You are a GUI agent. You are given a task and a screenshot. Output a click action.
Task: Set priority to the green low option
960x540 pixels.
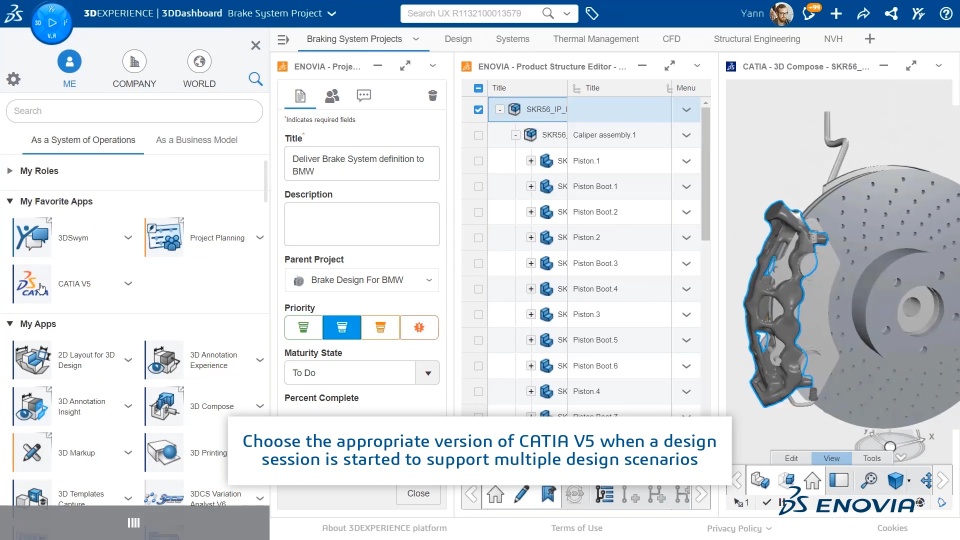[x=303, y=328]
